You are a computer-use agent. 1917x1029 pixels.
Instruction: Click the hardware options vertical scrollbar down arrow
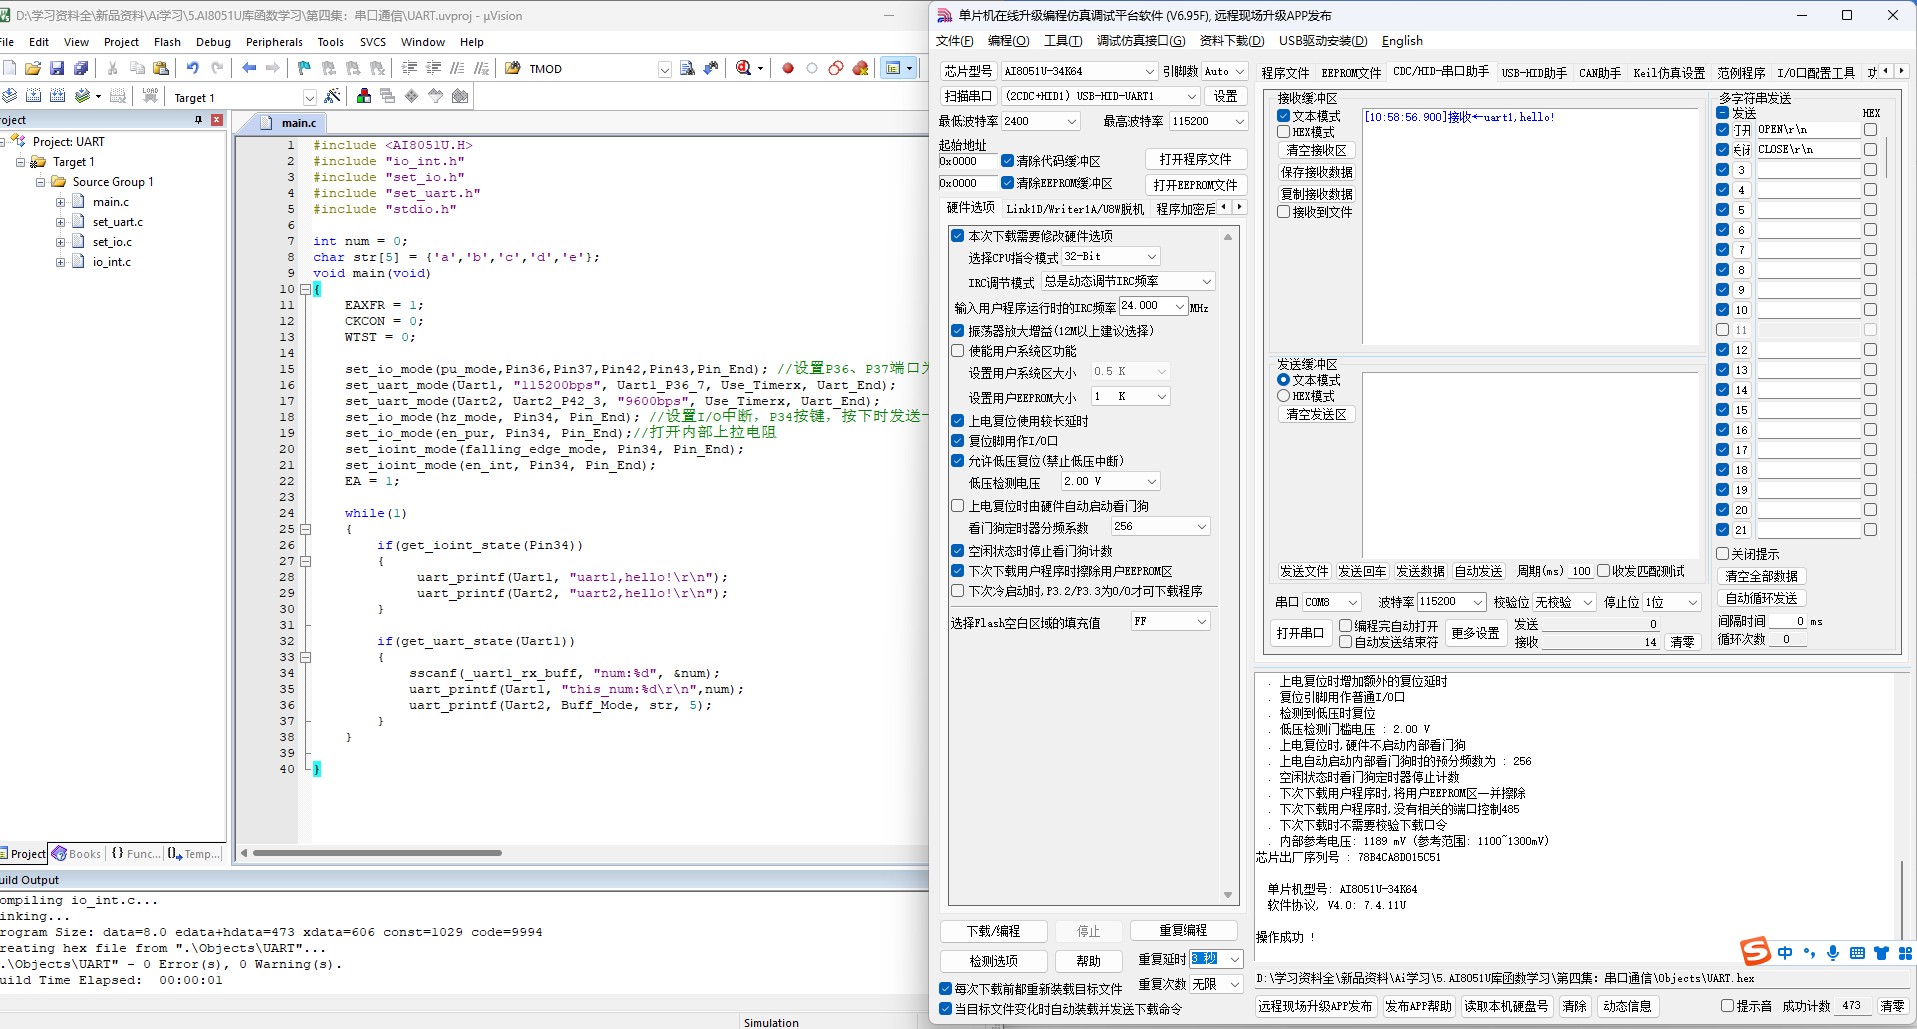[1228, 895]
